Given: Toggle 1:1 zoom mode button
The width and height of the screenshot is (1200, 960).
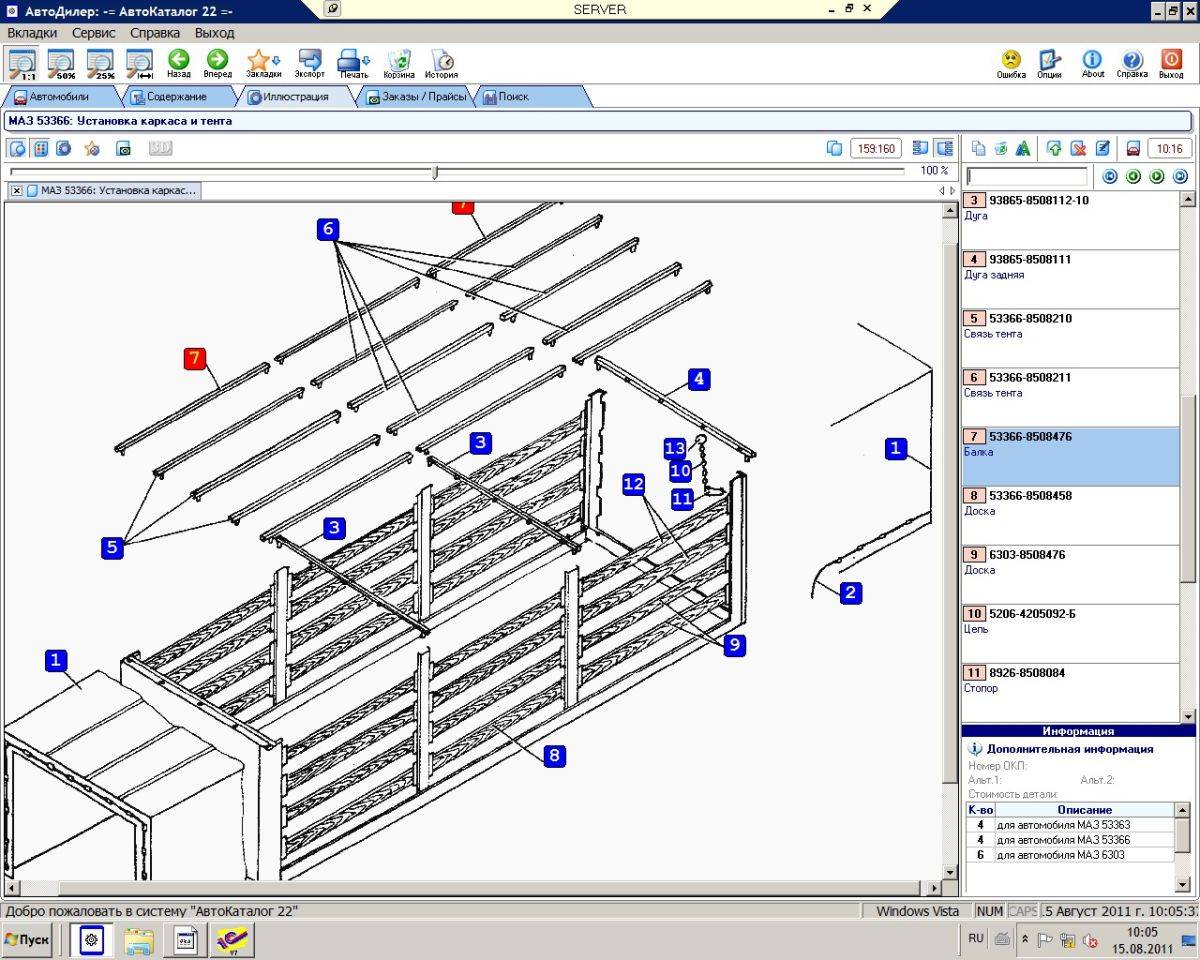Looking at the screenshot, I should pyautogui.click(x=22, y=64).
